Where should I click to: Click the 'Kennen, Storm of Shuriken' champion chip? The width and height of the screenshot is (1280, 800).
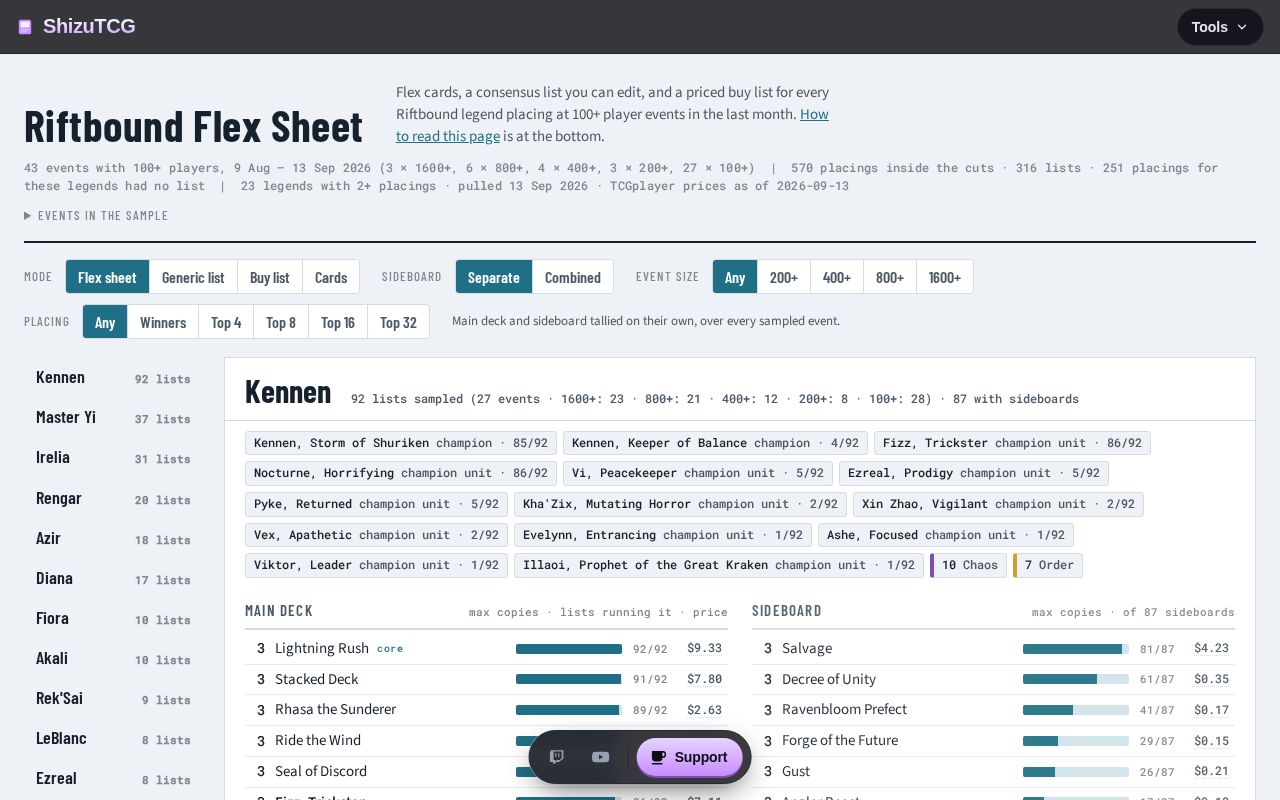401,443
